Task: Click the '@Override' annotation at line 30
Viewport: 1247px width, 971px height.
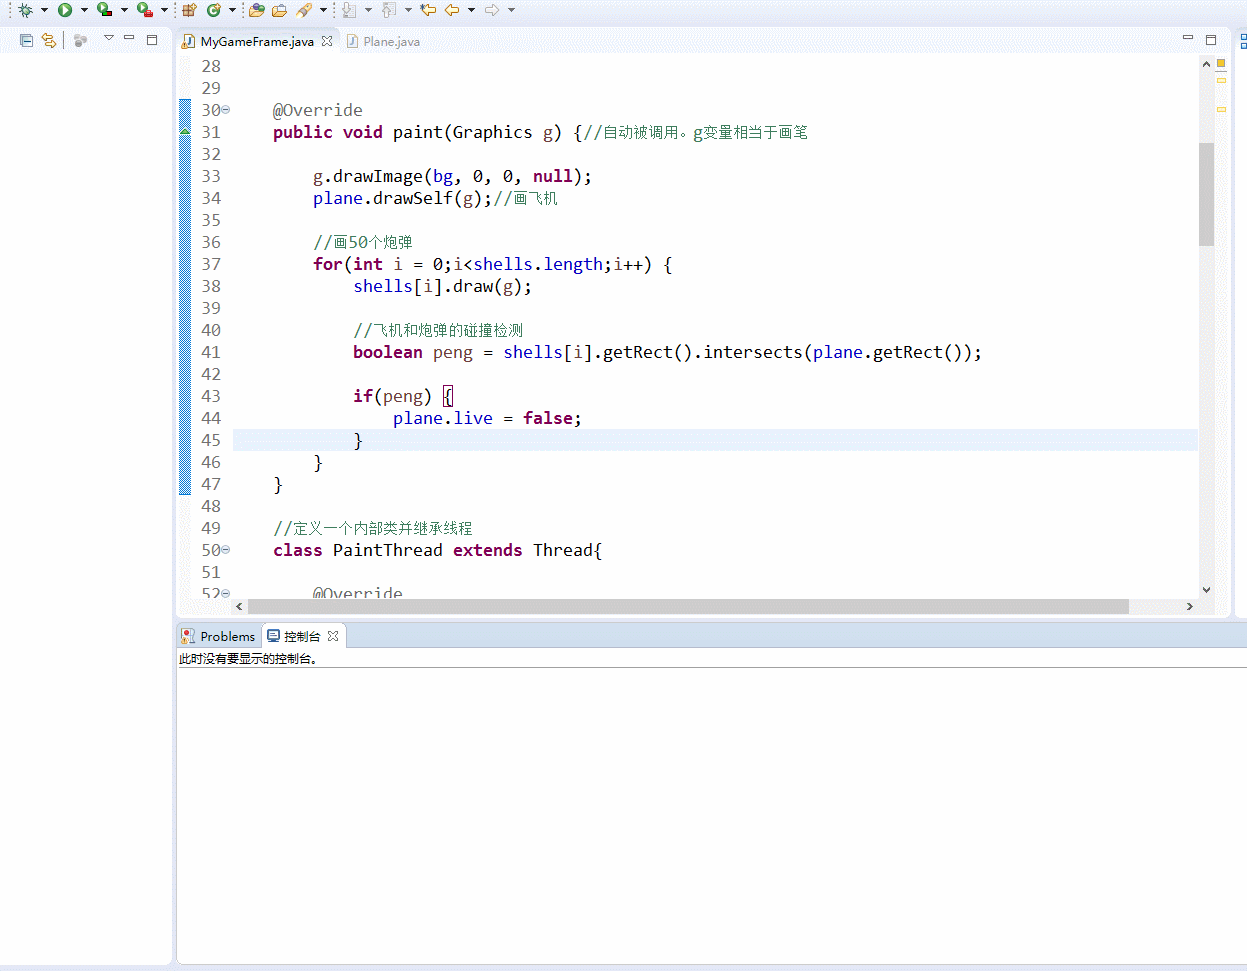Action: pos(318,110)
